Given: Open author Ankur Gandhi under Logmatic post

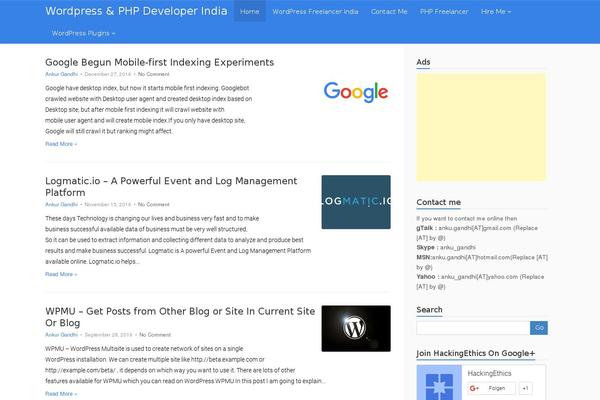Looking at the screenshot, I should click(x=61, y=204).
